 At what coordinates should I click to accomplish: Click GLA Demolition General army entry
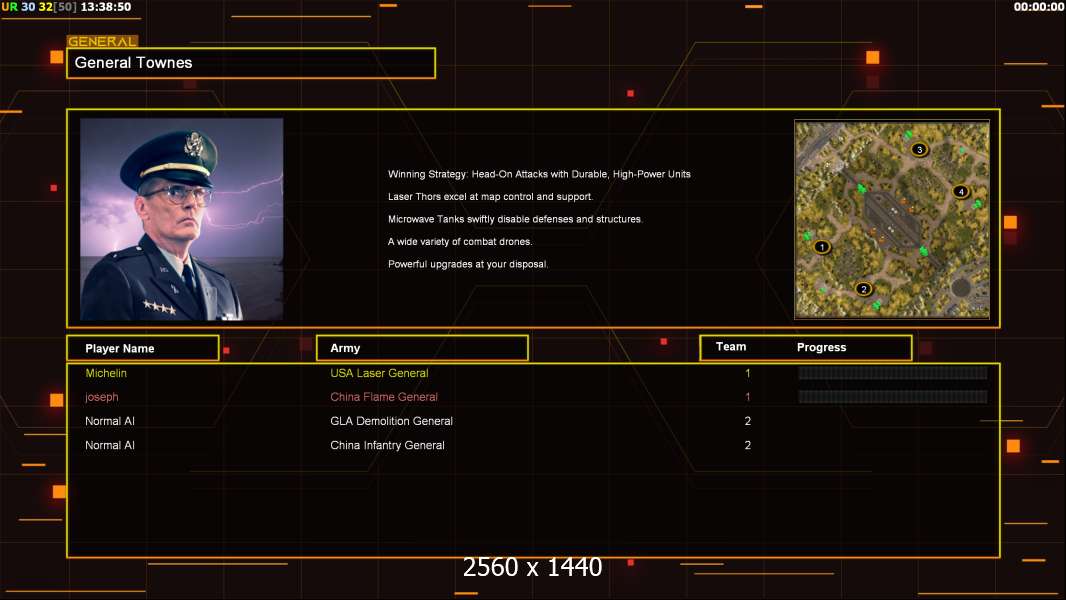click(x=392, y=421)
